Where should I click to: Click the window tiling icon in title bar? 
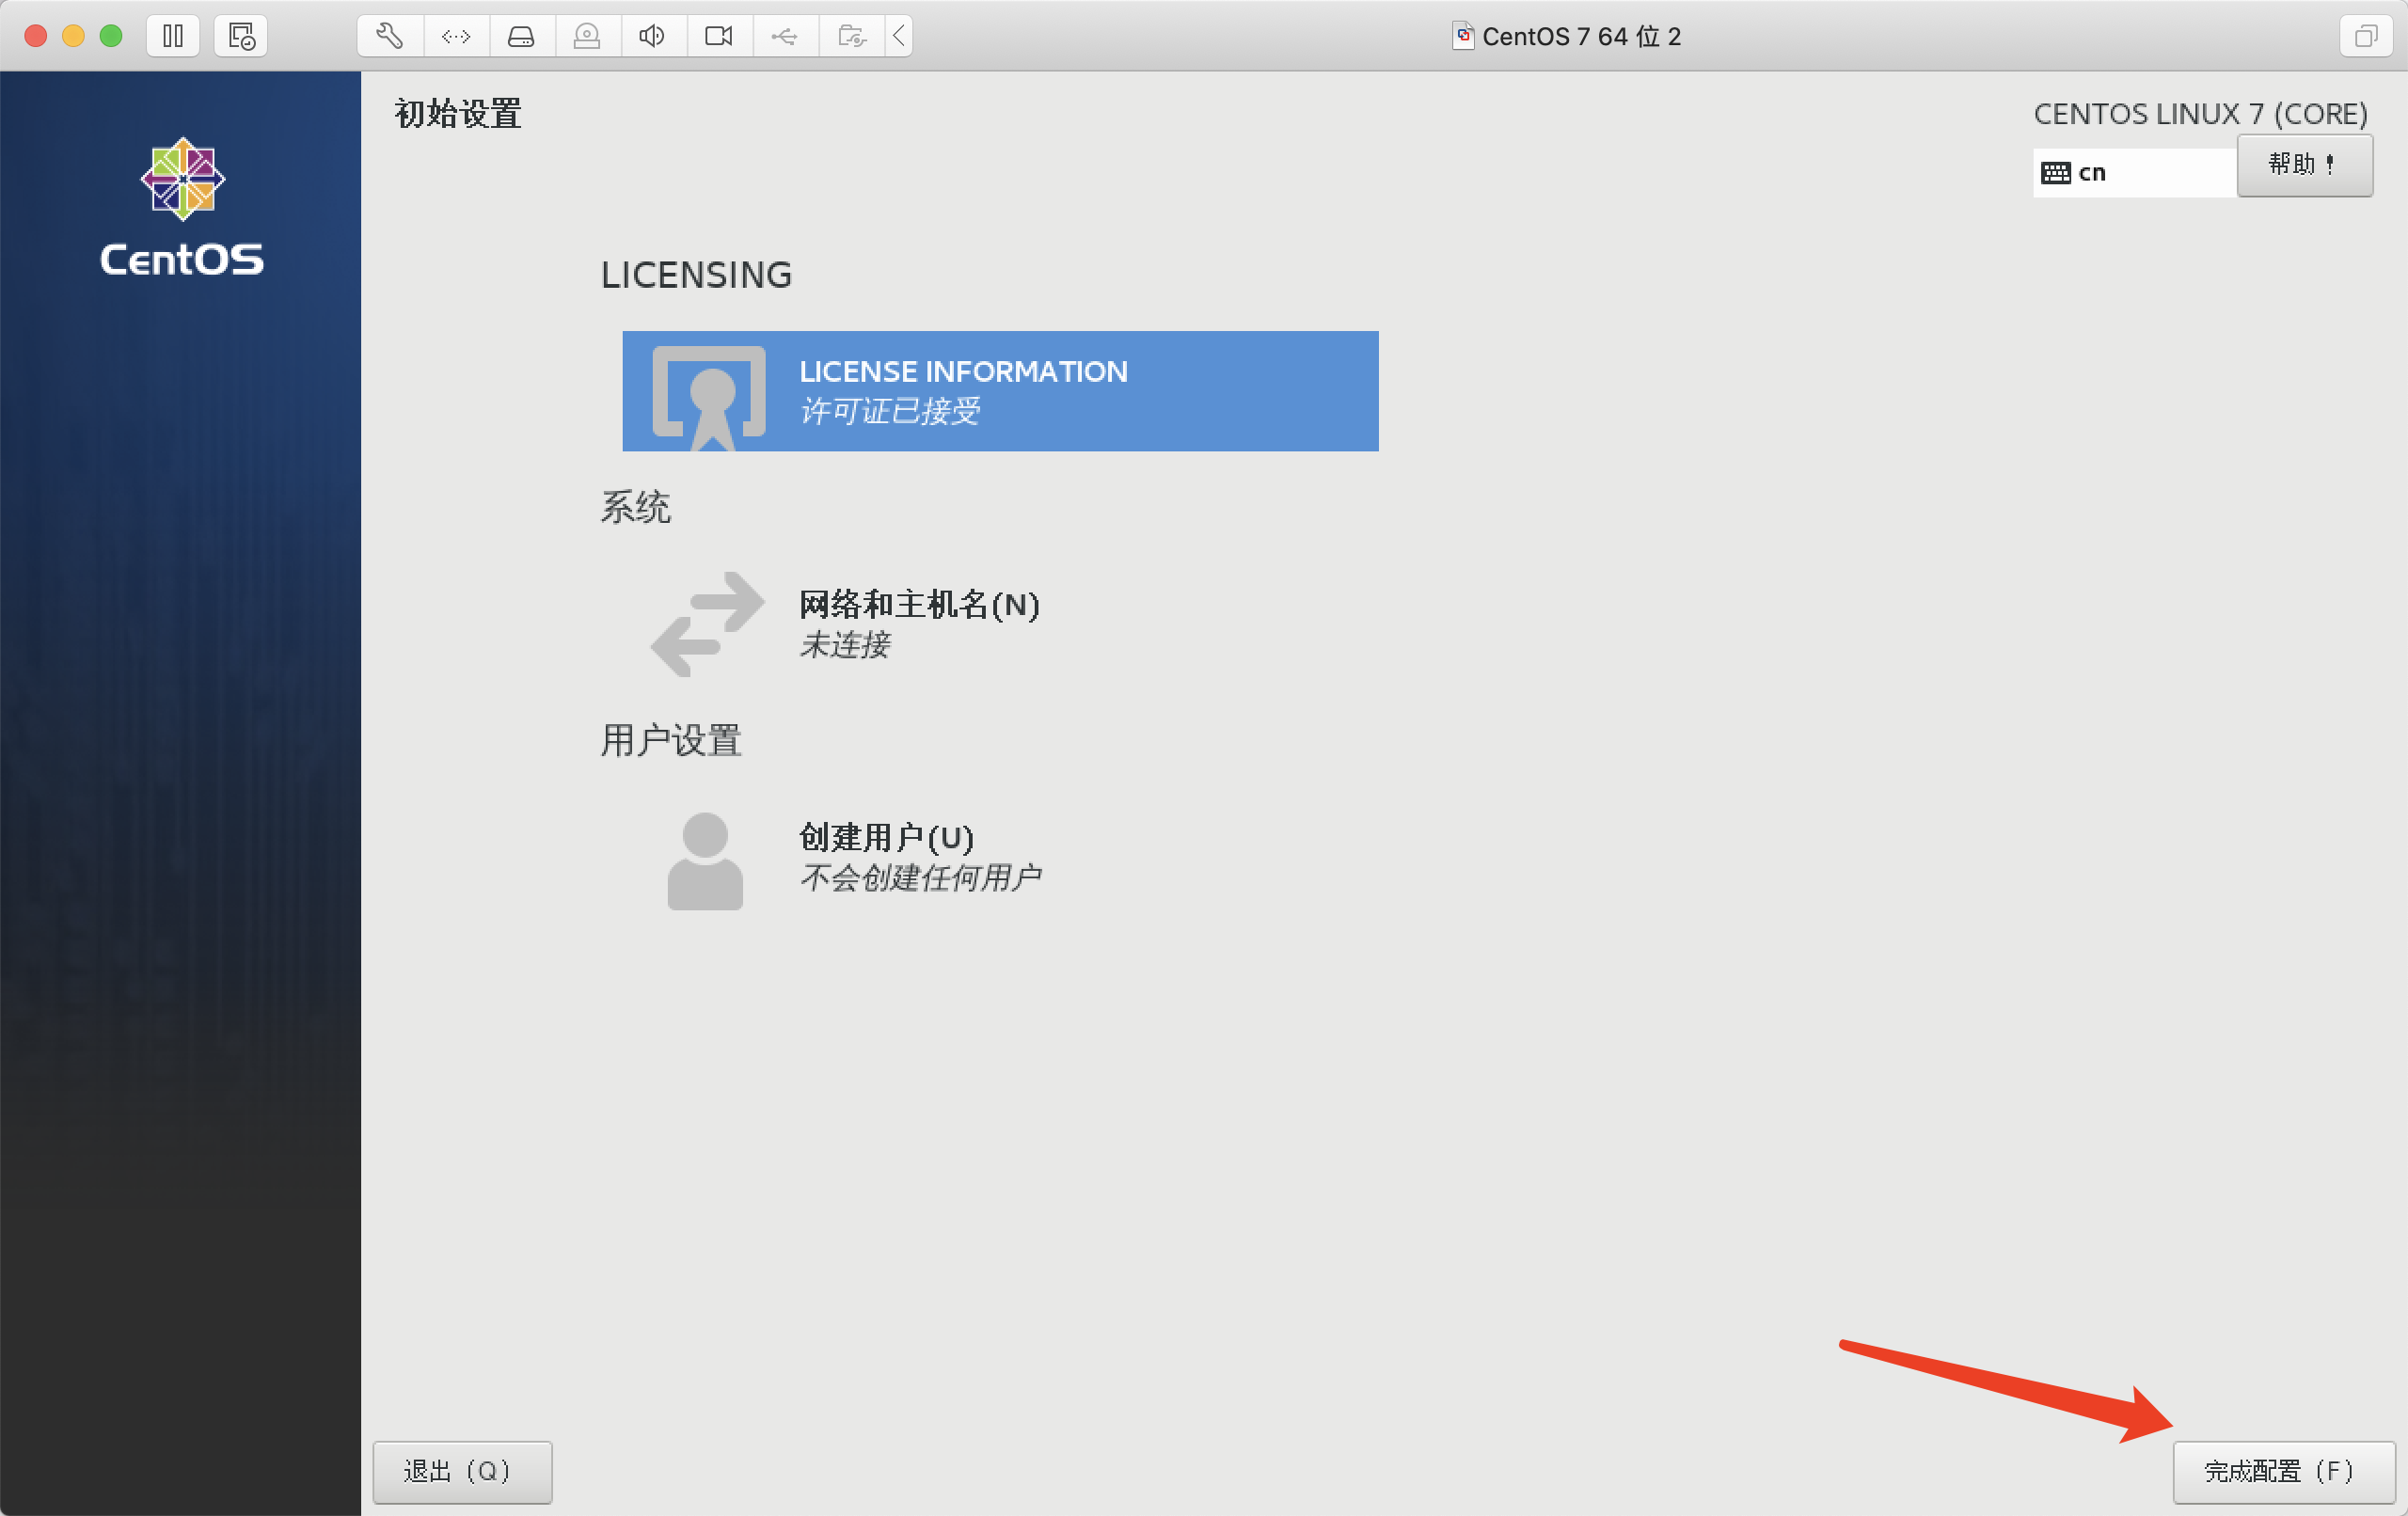click(x=2365, y=36)
